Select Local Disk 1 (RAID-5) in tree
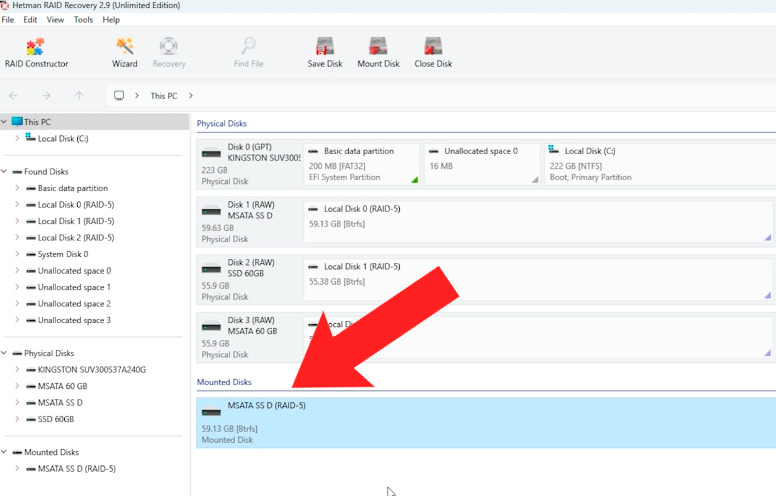 pyautogui.click(x=76, y=221)
